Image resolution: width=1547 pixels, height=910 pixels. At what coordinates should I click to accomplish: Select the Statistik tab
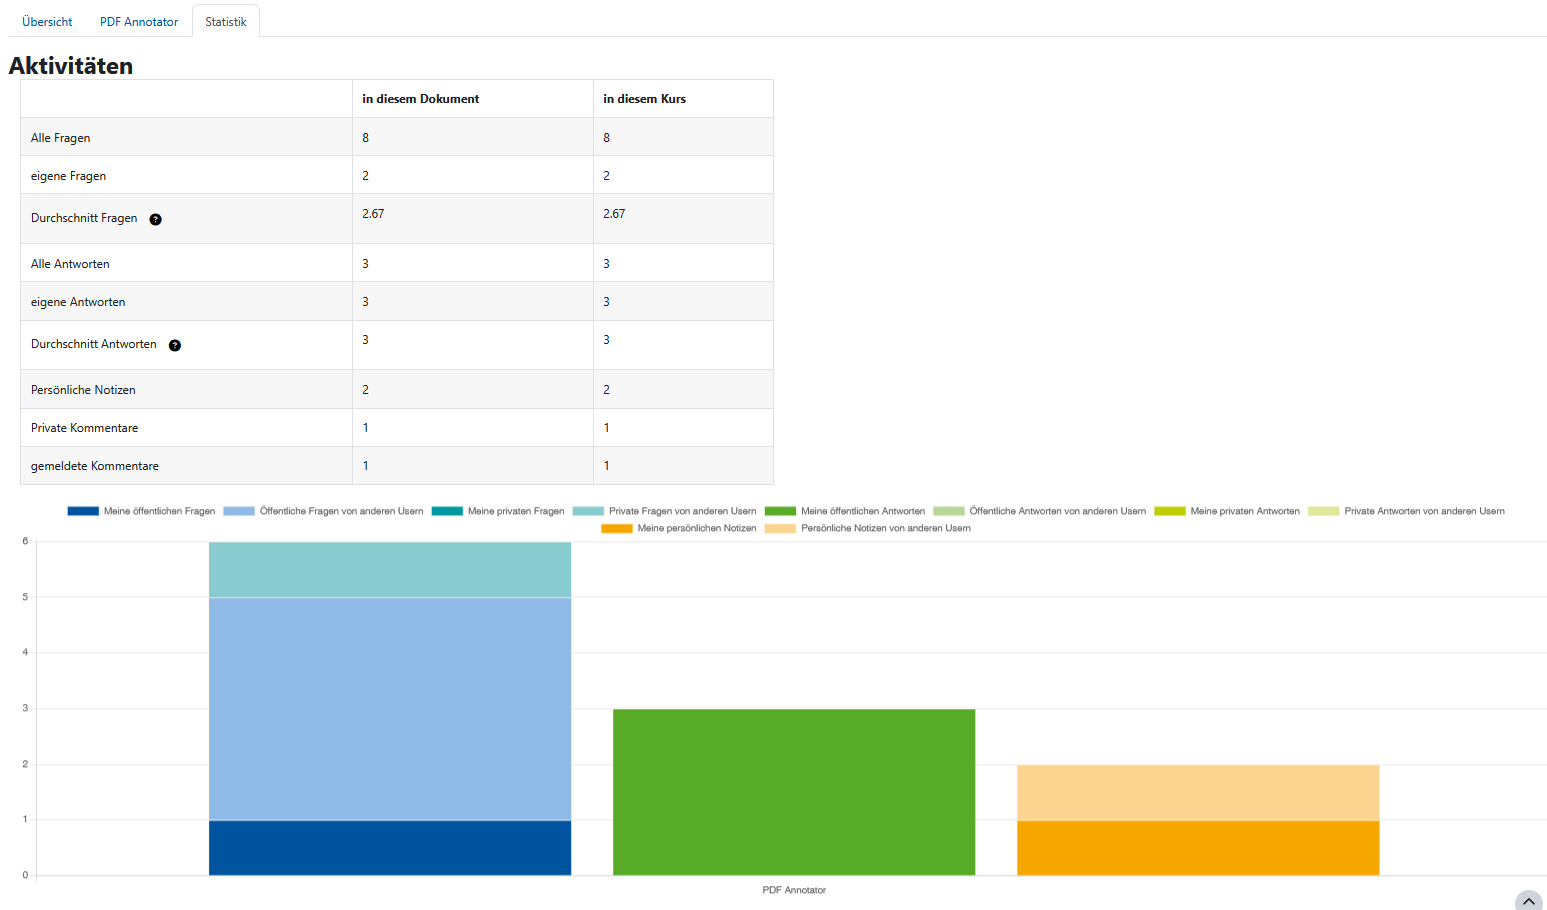(x=226, y=22)
